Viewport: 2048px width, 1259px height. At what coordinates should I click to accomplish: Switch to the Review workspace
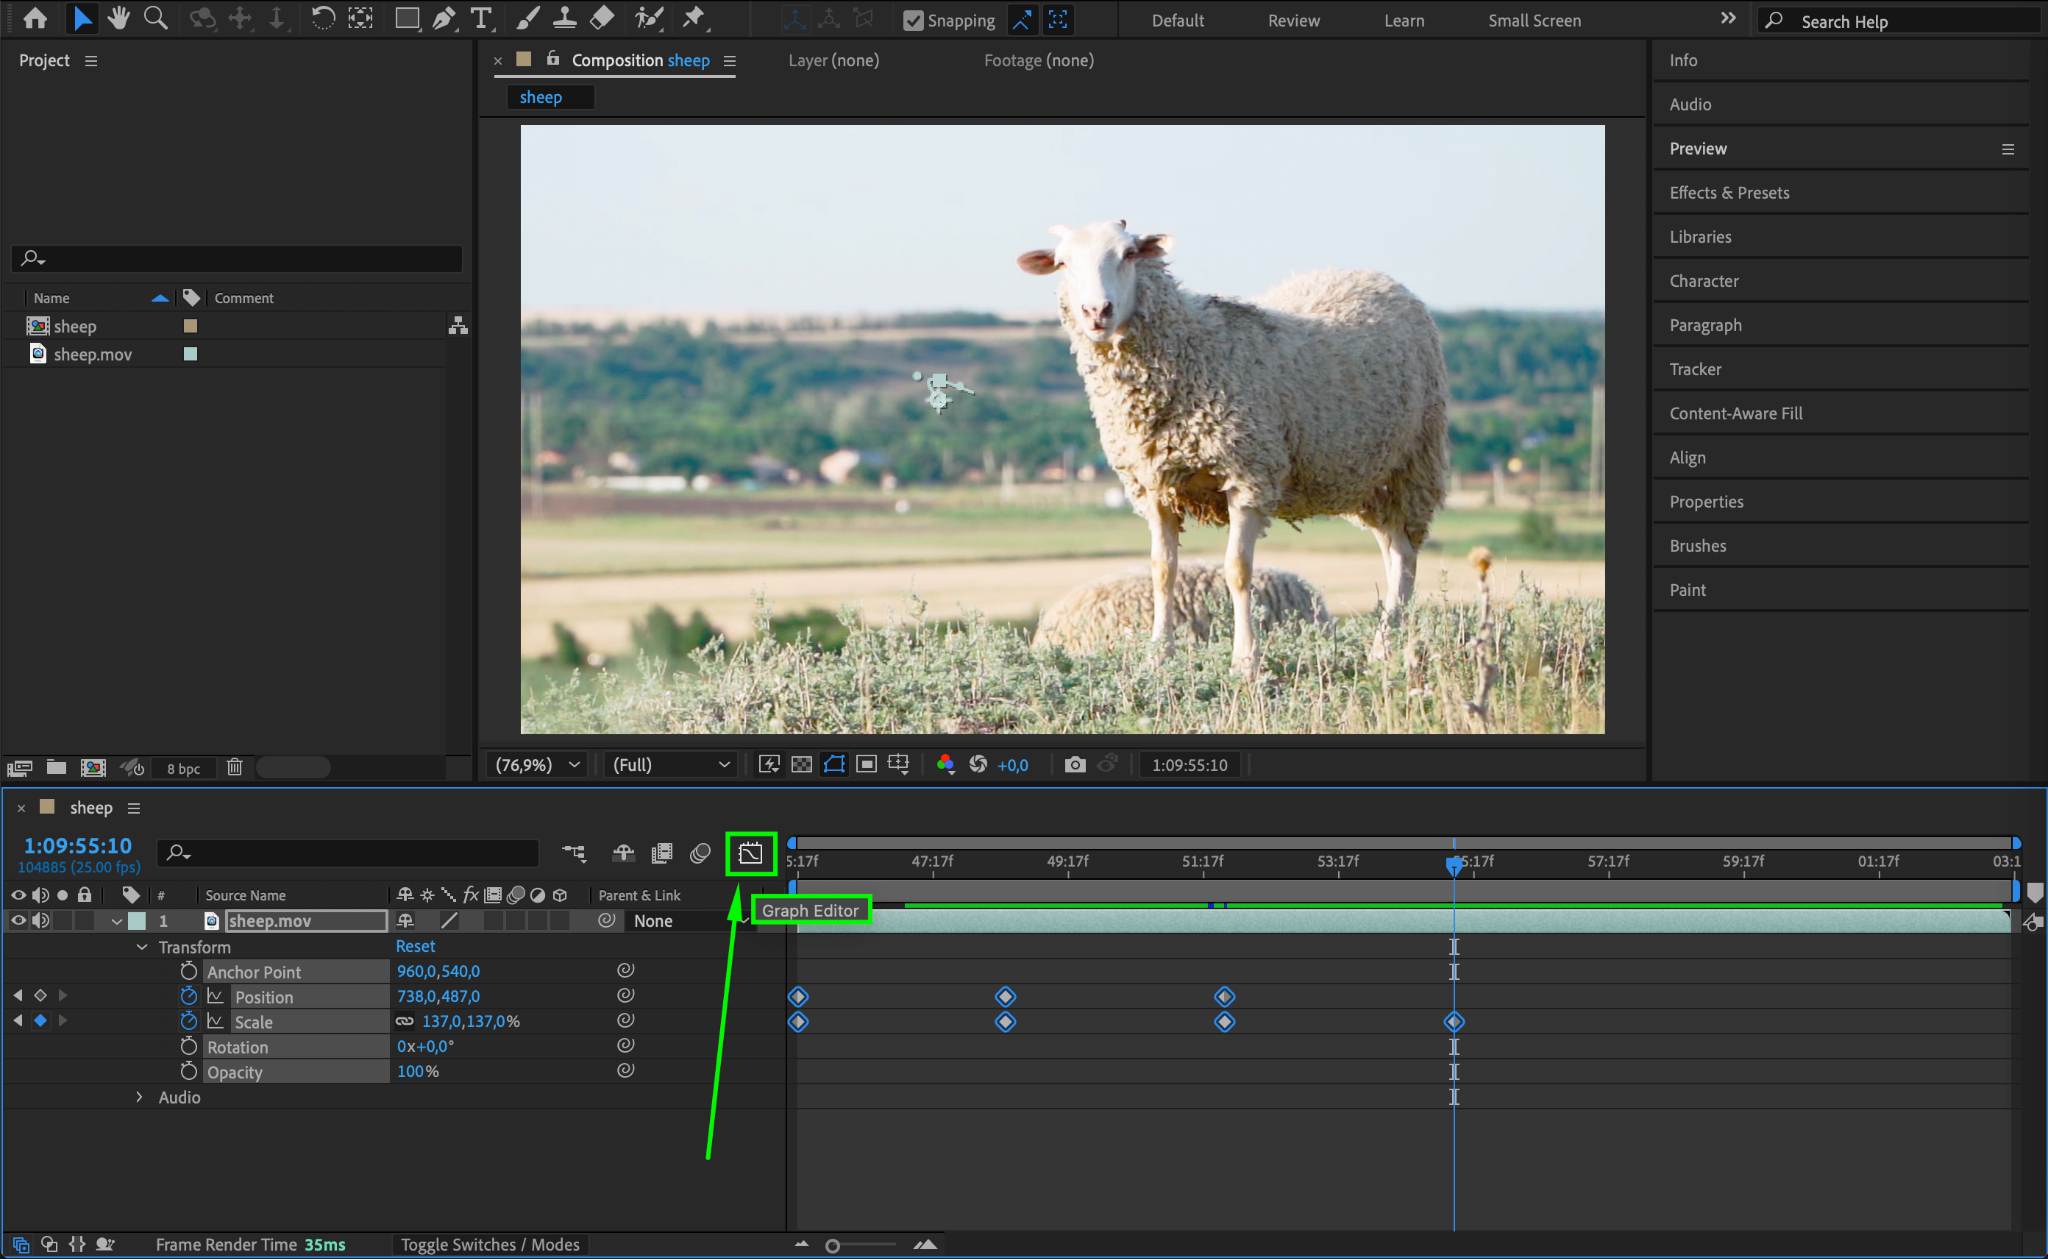click(x=1293, y=21)
